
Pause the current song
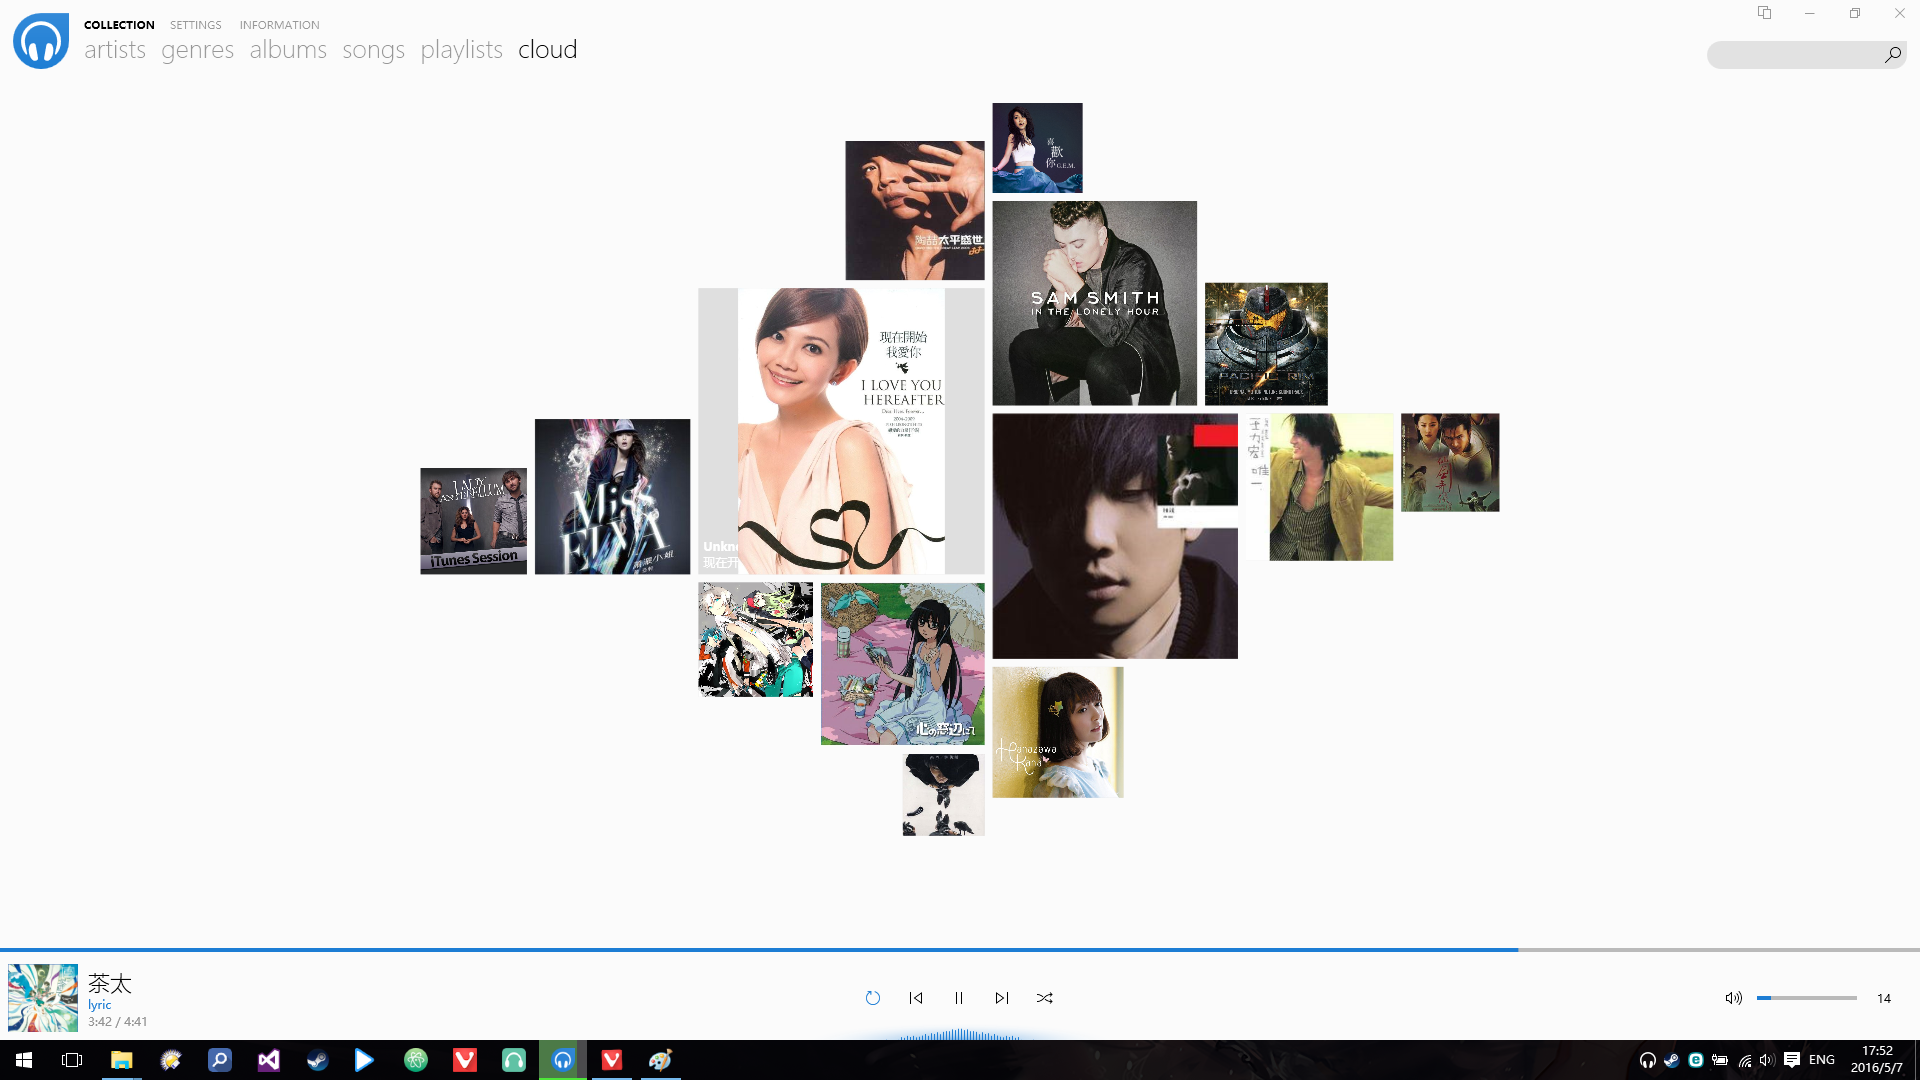pos(959,998)
